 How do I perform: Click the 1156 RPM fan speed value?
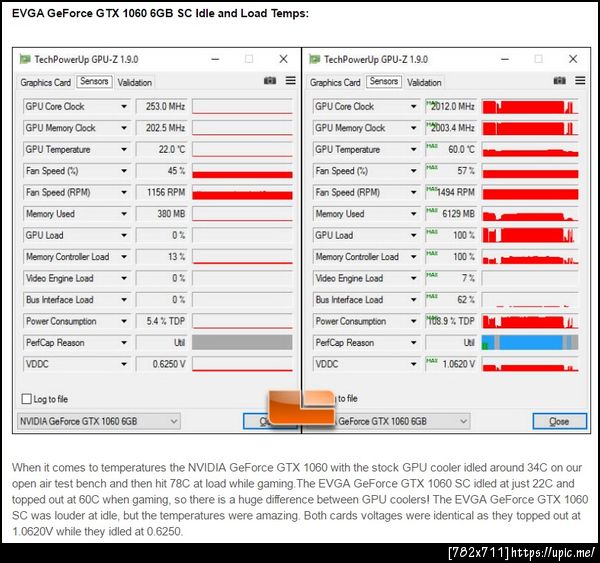pyautogui.click(x=162, y=192)
